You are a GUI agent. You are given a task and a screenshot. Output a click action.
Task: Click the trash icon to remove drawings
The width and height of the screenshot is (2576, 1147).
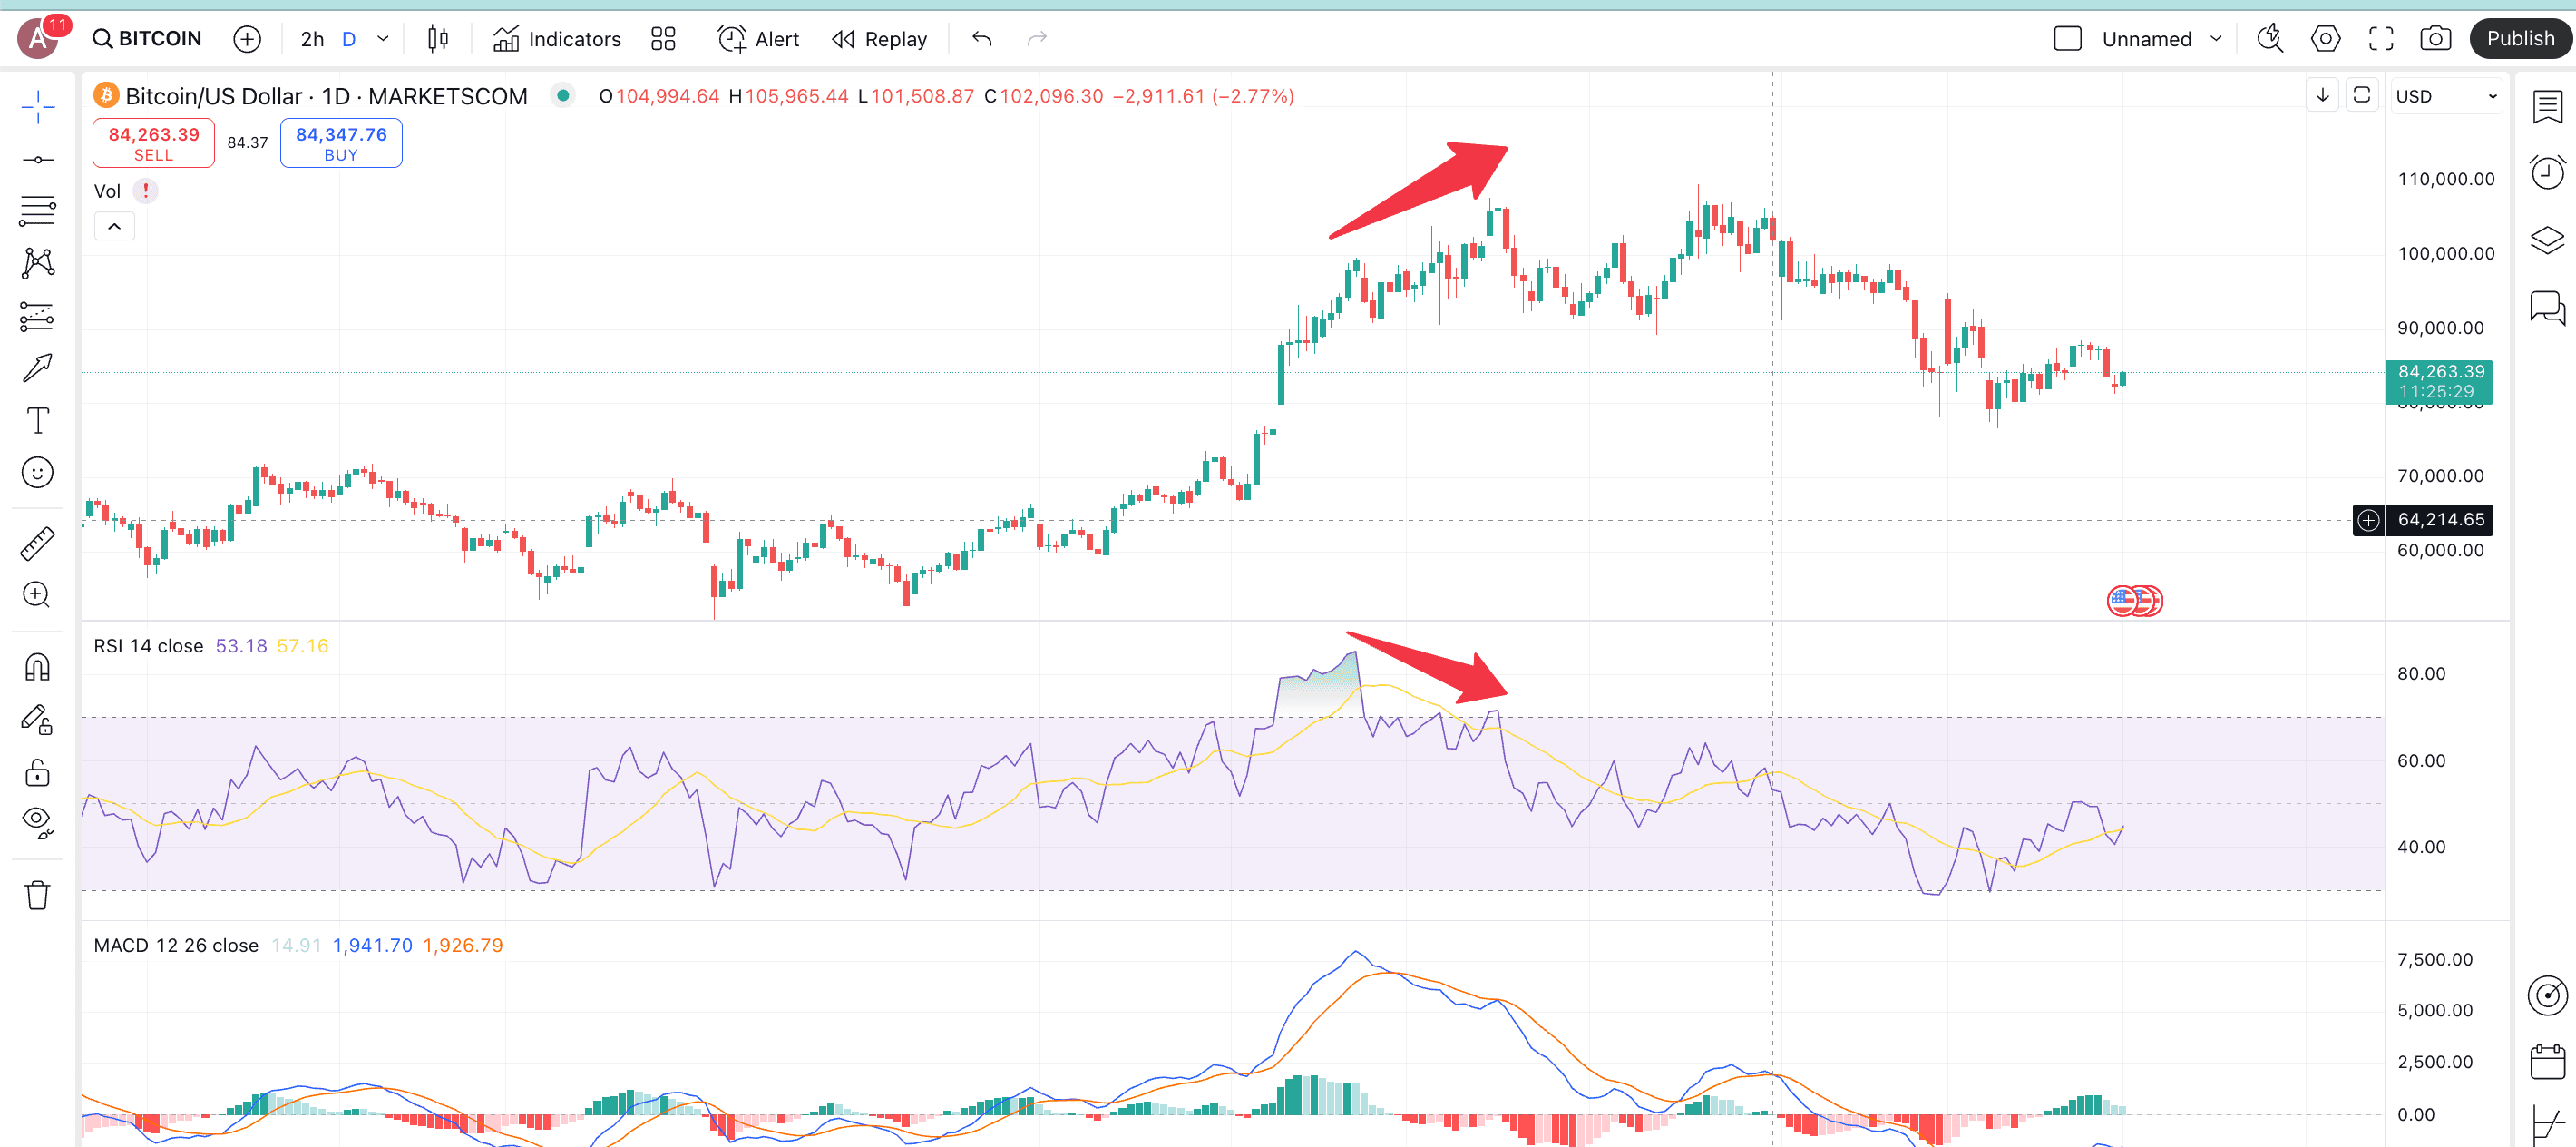(x=37, y=895)
